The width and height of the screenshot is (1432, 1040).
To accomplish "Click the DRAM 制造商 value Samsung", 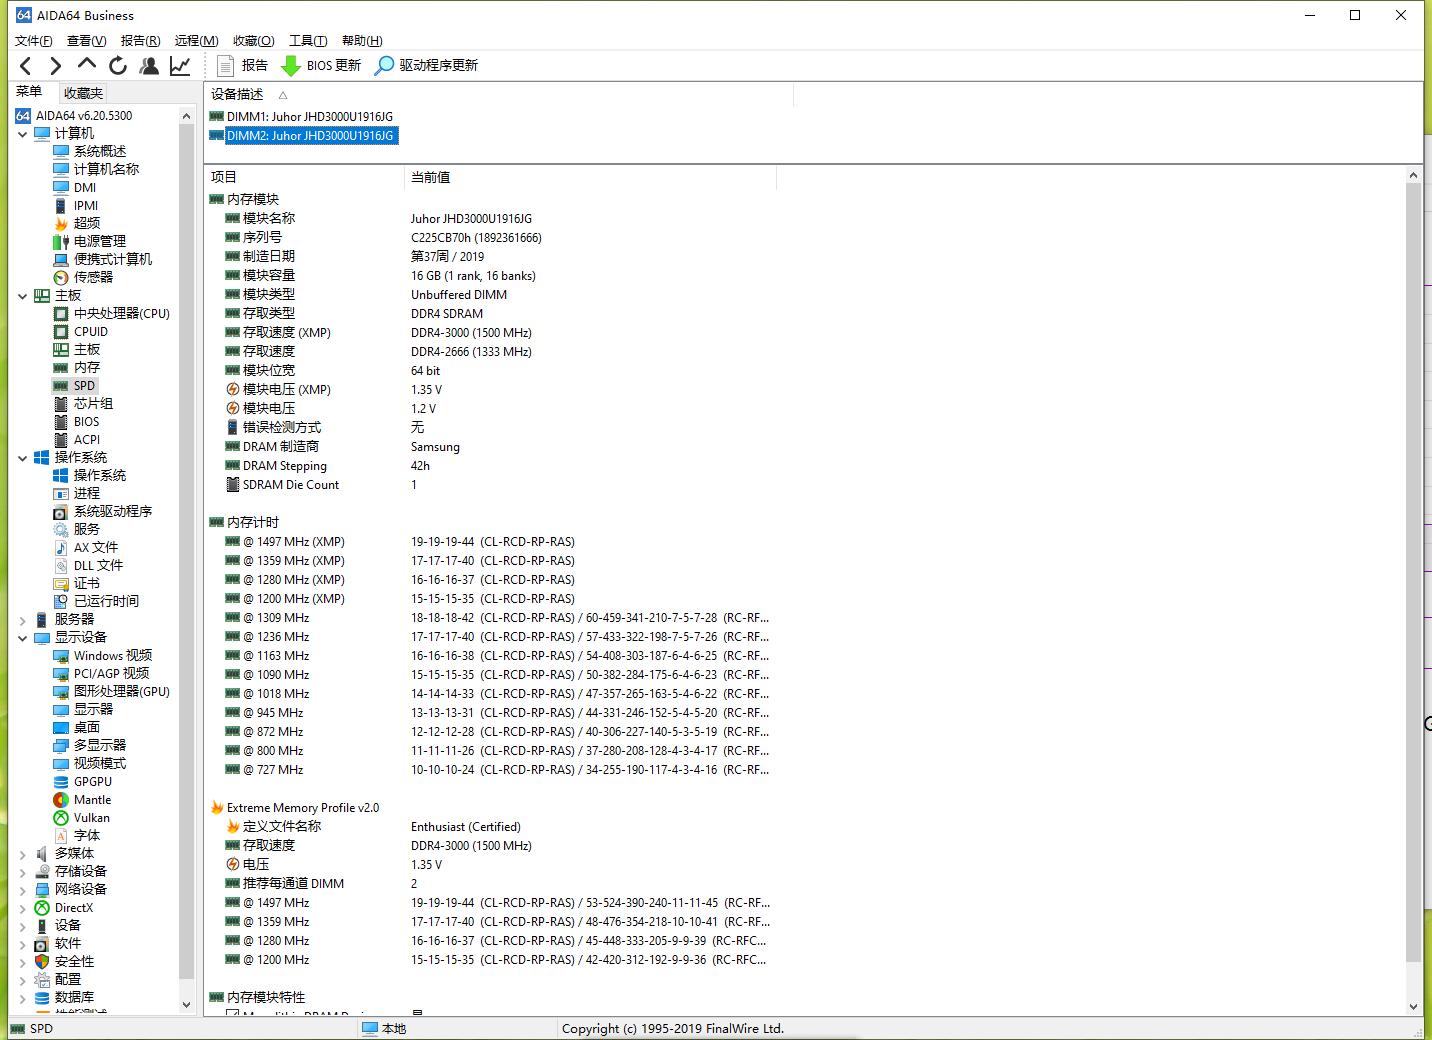I will (x=435, y=447).
